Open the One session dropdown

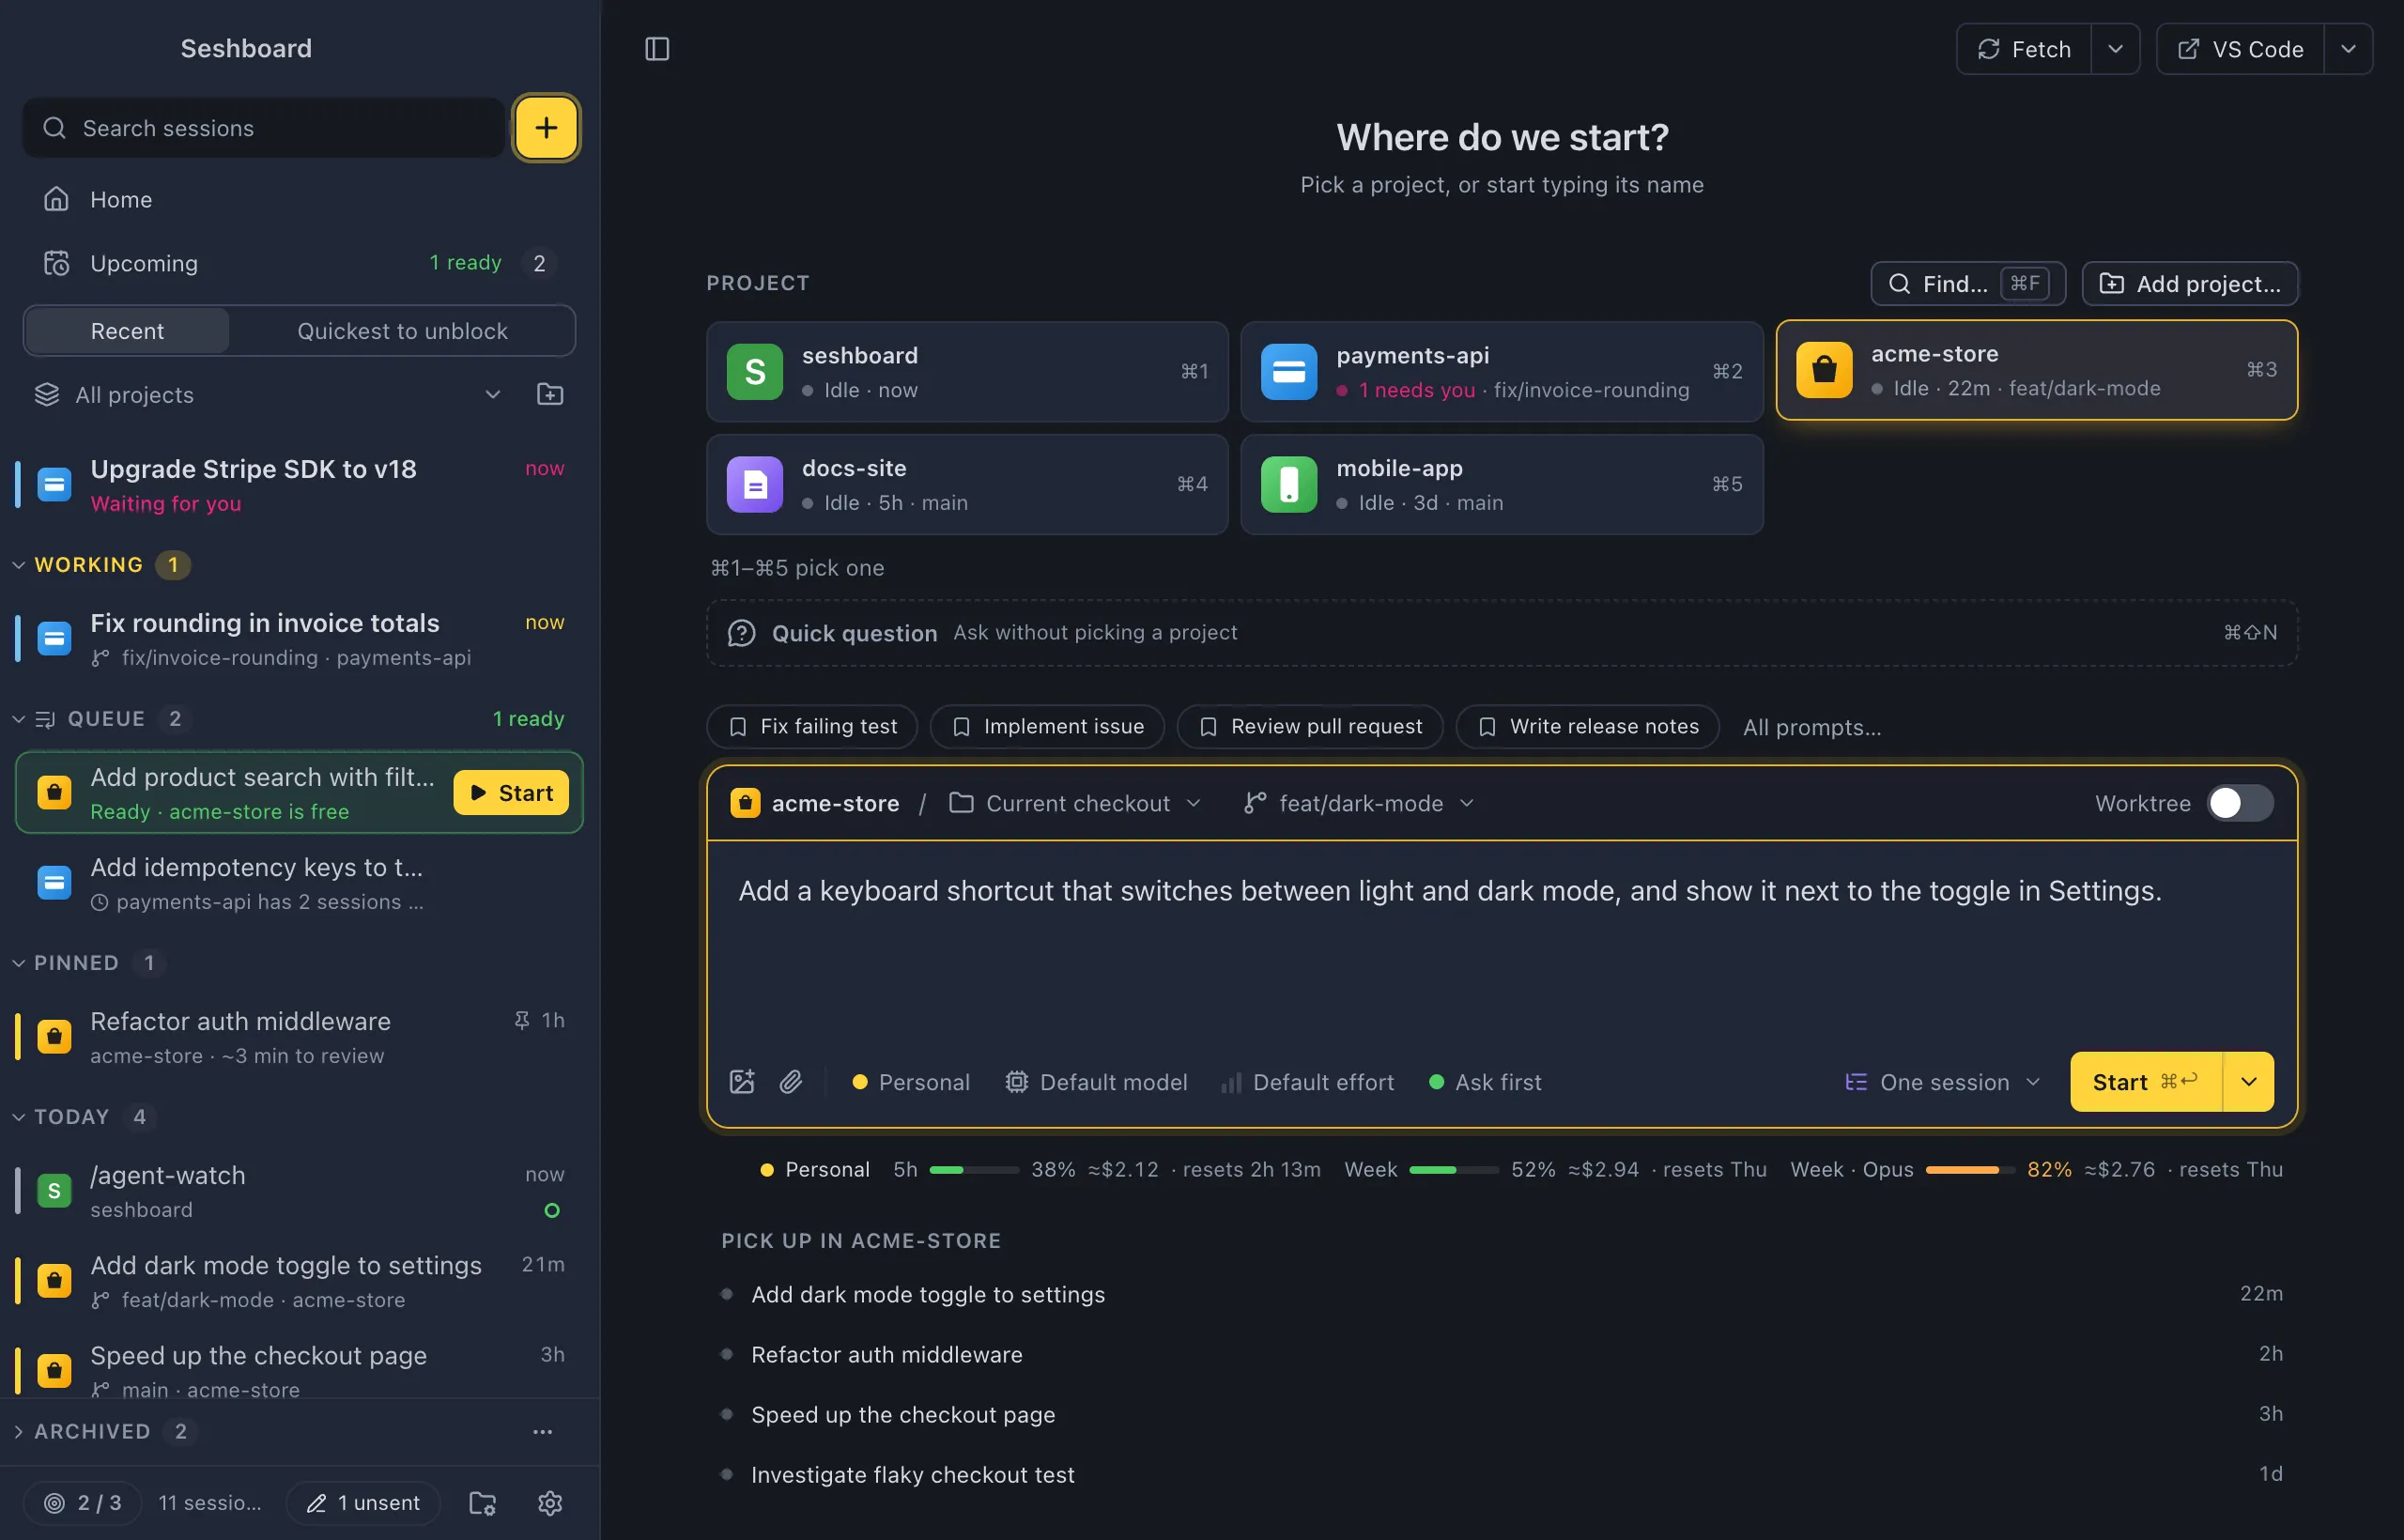click(1942, 1082)
